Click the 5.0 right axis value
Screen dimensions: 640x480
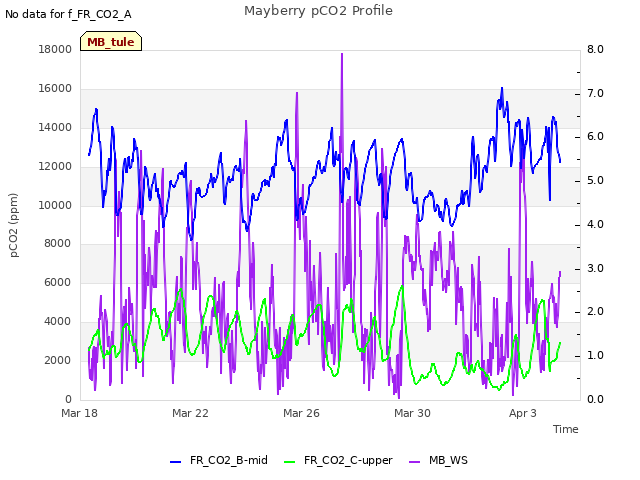click(596, 180)
